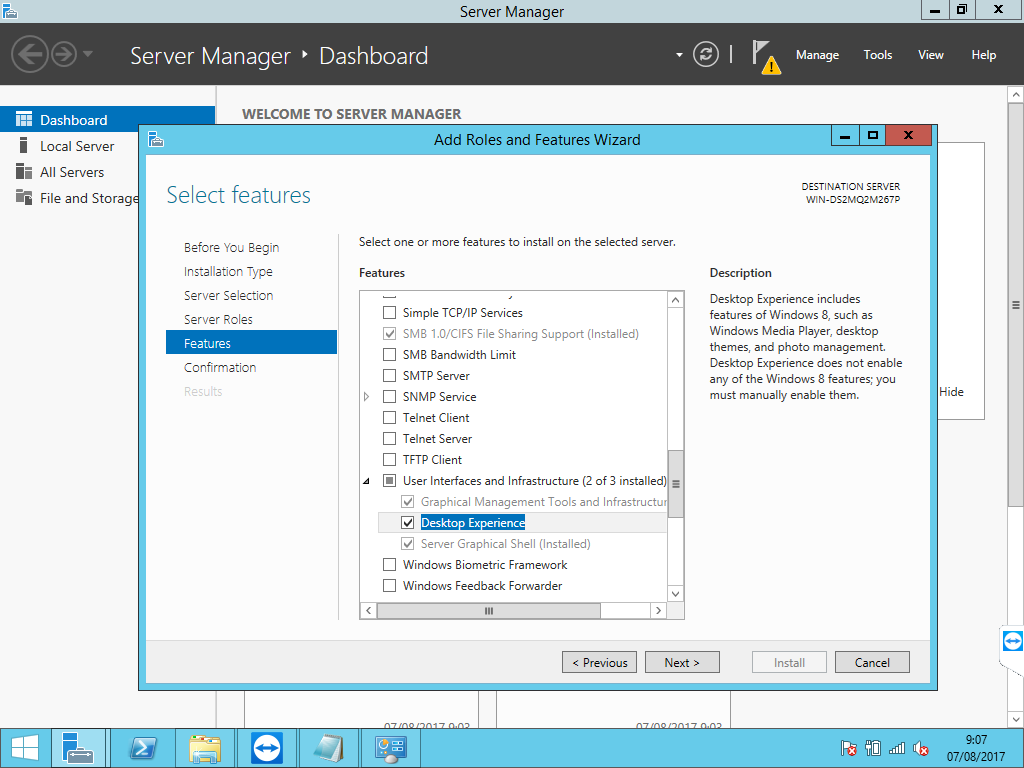Check the Telnet Server checkbox
The width and height of the screenshot is (1024, 768).
tap(389, 438)
